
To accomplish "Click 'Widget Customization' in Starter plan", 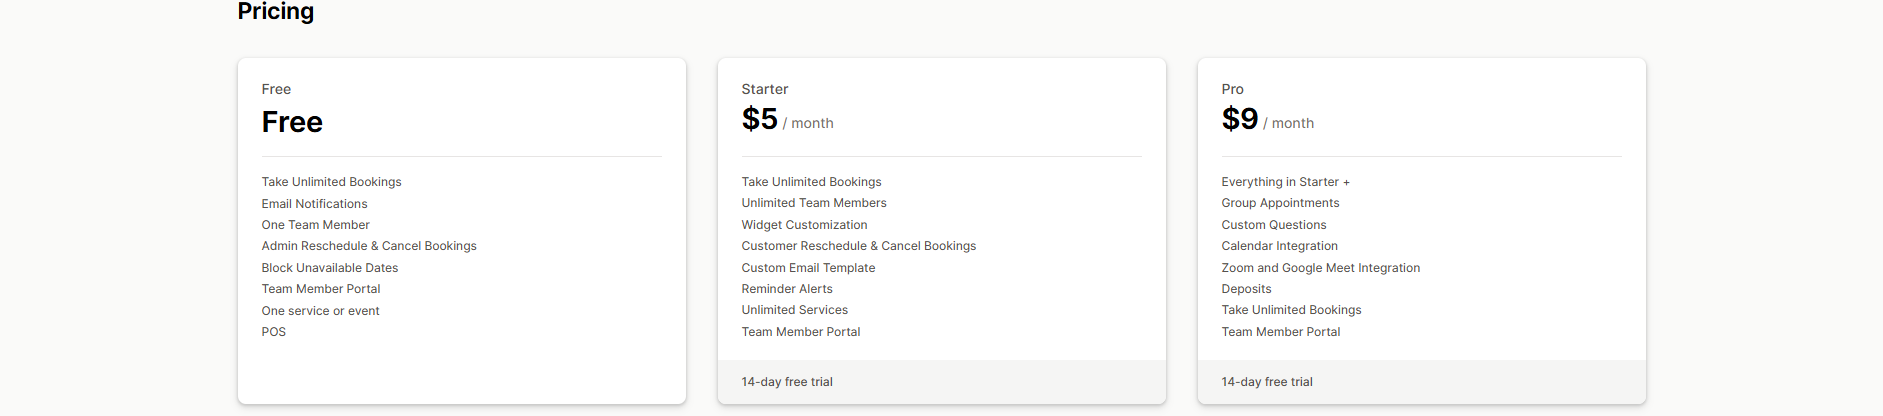I will [x=804, y=225].
